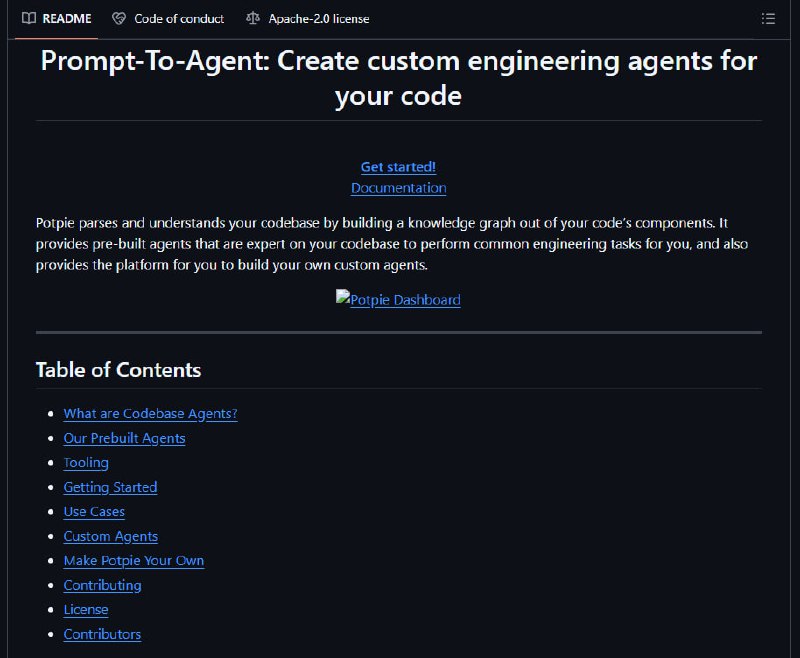The height and width of the screenshot is (658, 800).
Task: Go to Our Prebuilt Agents section
Action: (x=124, y=438)
